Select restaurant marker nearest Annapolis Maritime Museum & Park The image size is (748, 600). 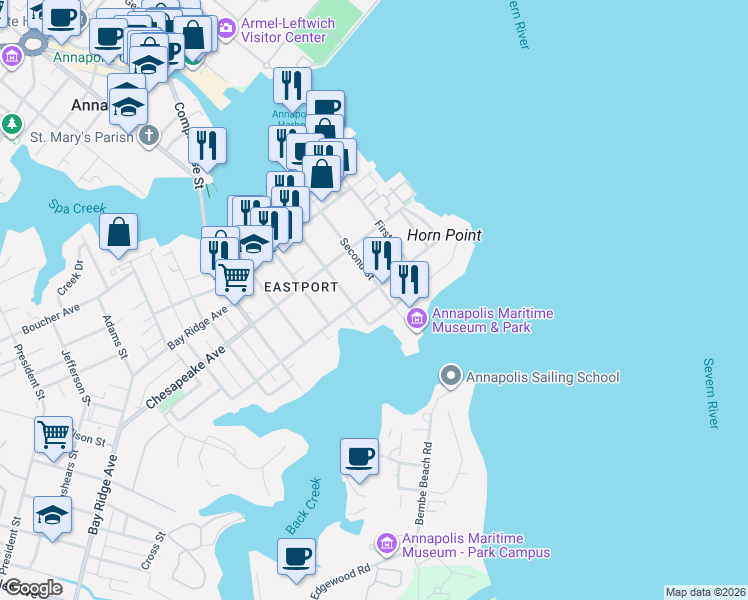coord(409,281)
